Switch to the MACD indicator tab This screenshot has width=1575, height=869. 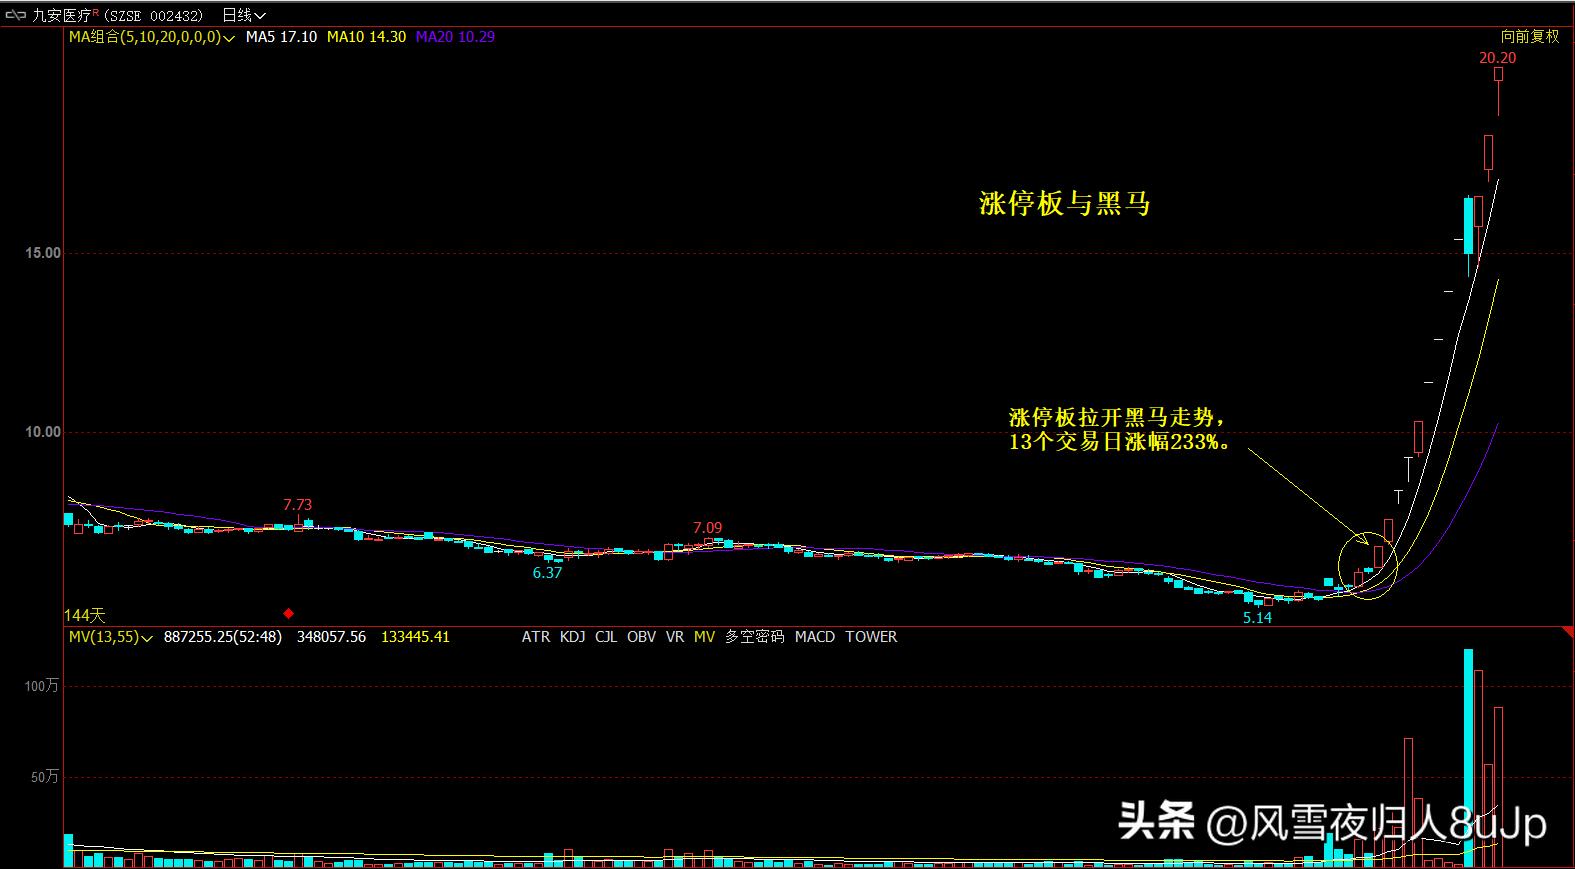(815, 637)
